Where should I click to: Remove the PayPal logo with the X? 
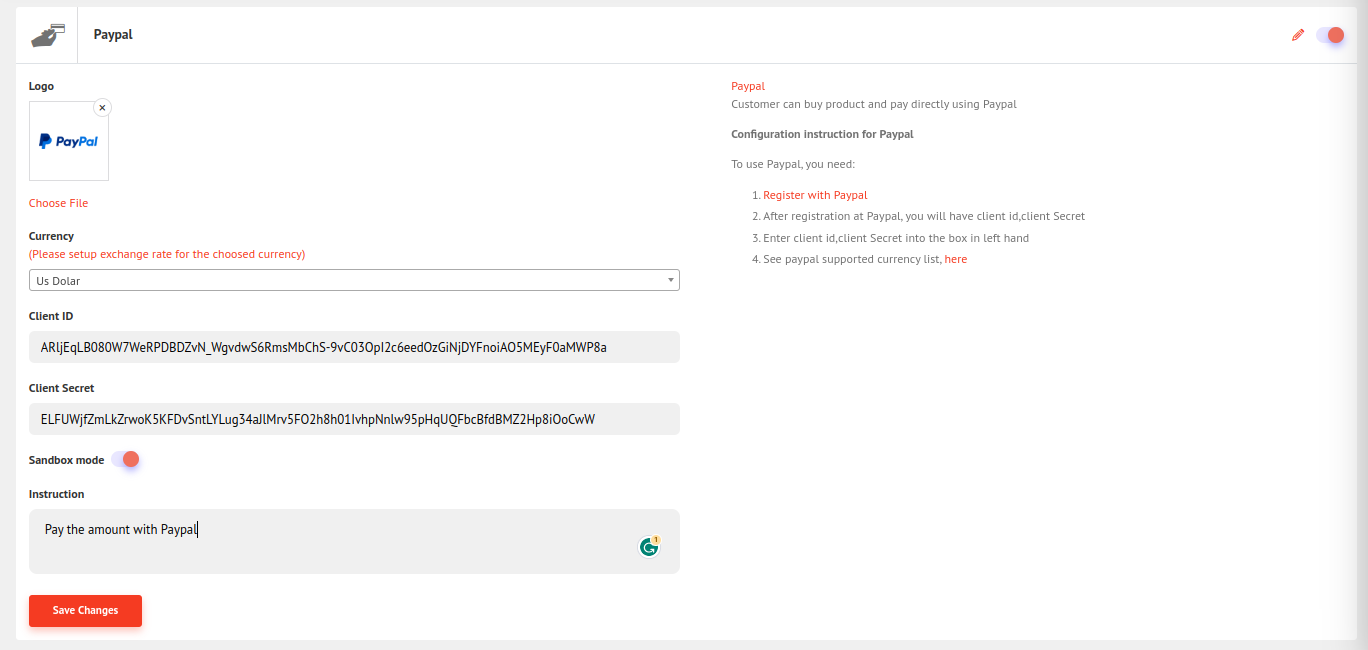[102, 108]
